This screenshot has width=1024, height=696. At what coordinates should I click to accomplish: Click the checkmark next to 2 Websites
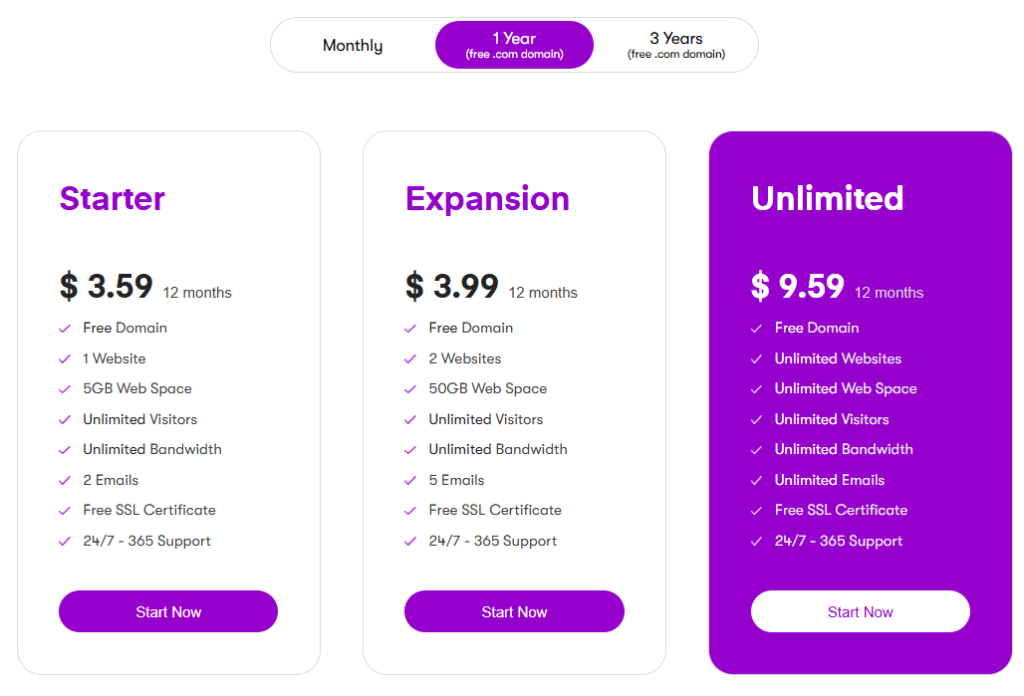tap(409, 358)
